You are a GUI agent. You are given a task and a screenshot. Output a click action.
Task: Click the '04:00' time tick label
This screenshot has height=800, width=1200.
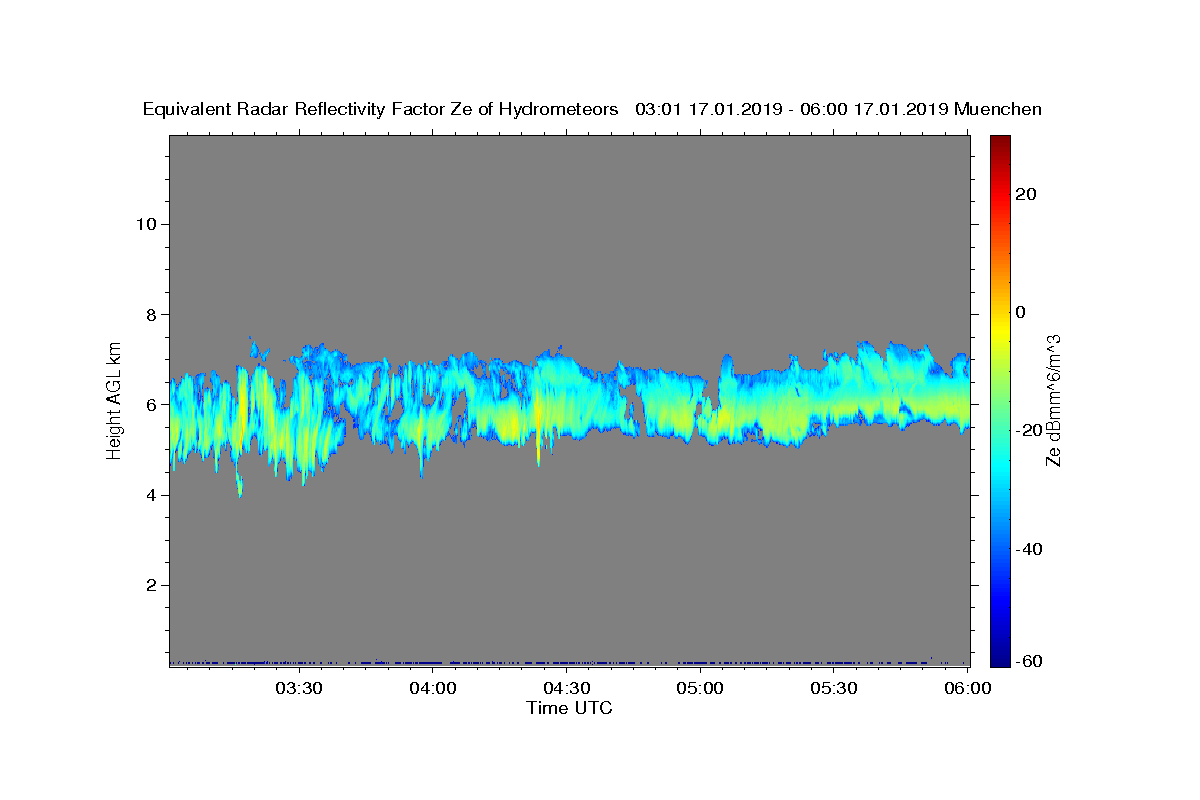(433, 689)
